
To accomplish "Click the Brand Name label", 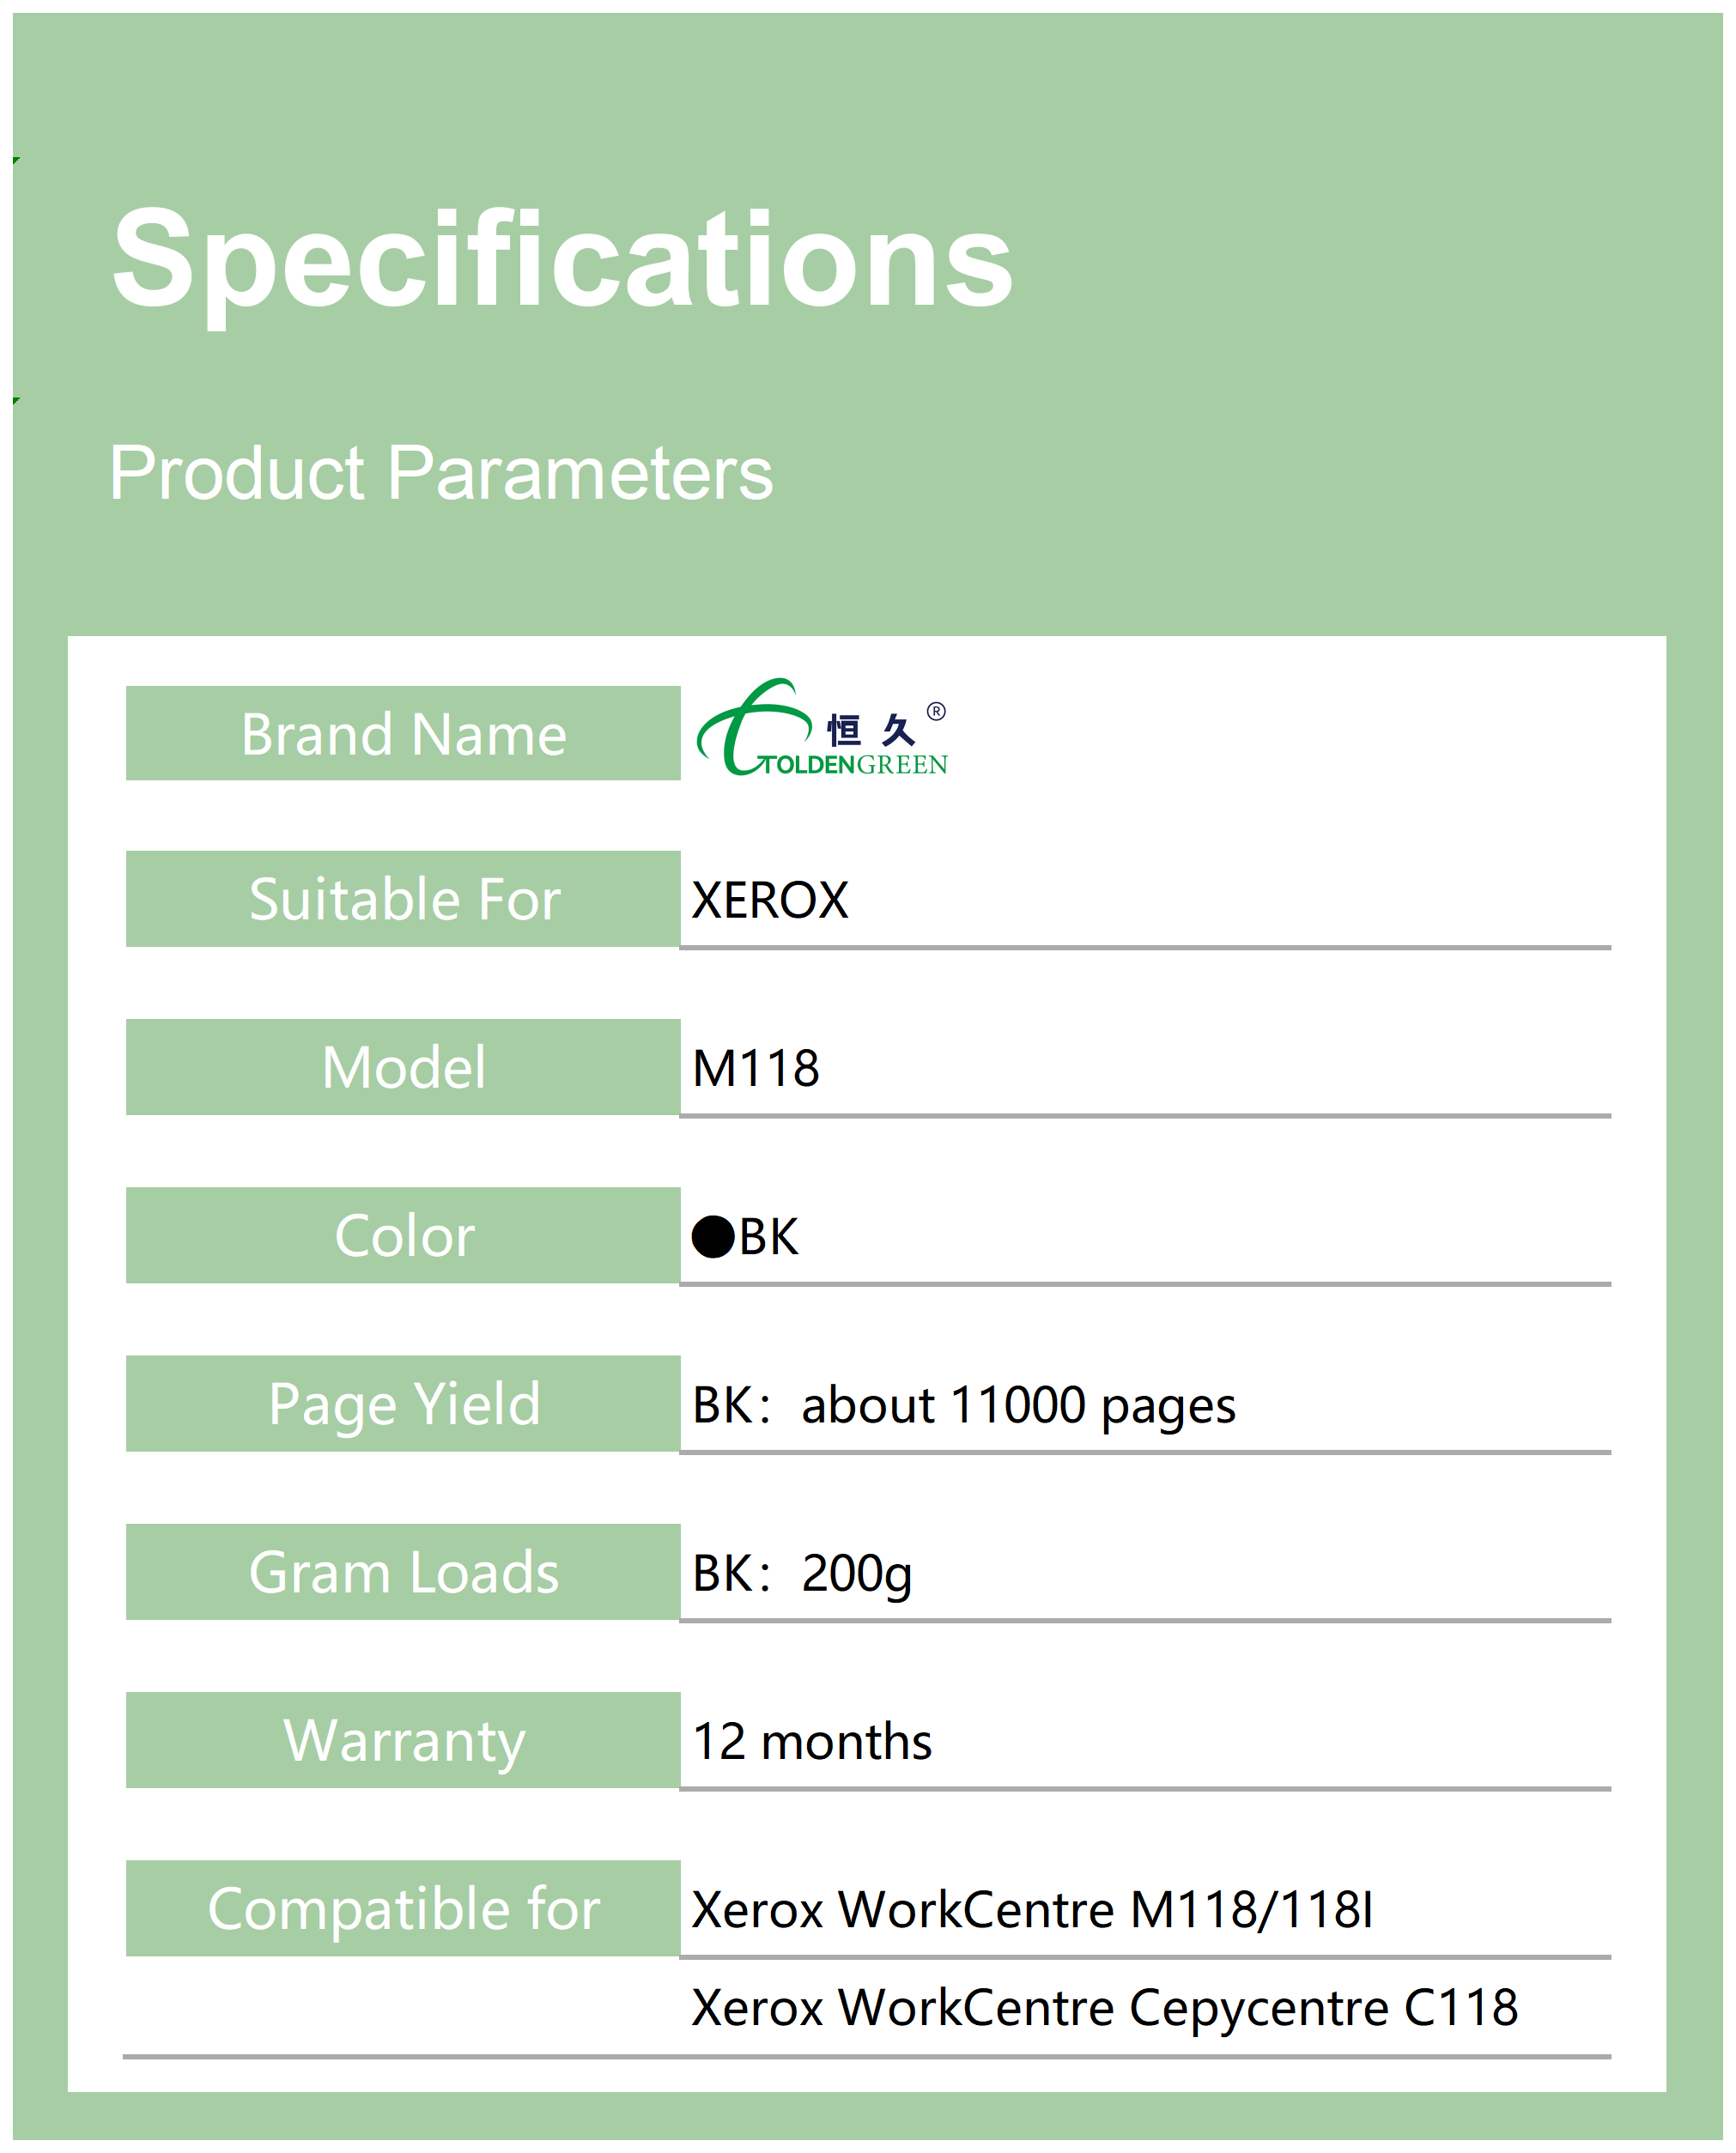I will [x=403, y=735].
